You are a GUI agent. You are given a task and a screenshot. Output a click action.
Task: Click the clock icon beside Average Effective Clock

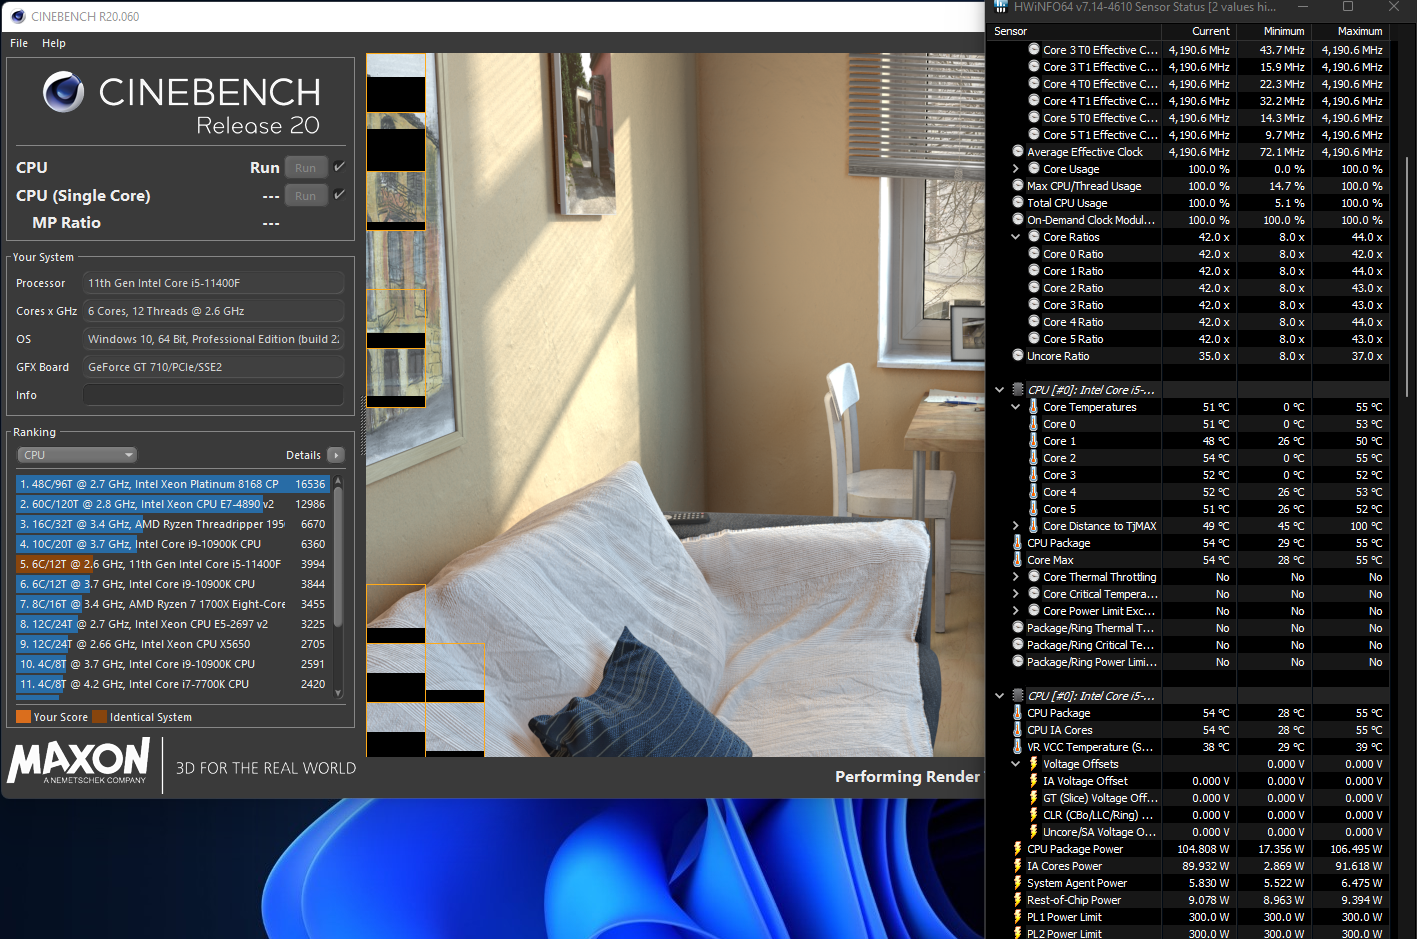coord(1018,152)
